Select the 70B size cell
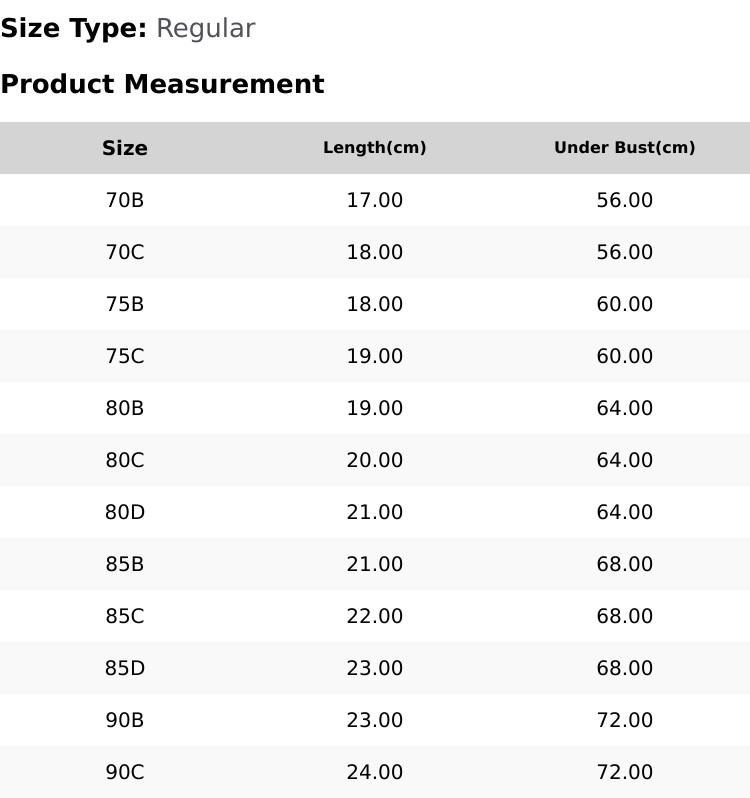Screen dimensions: 750x798 pyautogui.click(x=125, y=200)
